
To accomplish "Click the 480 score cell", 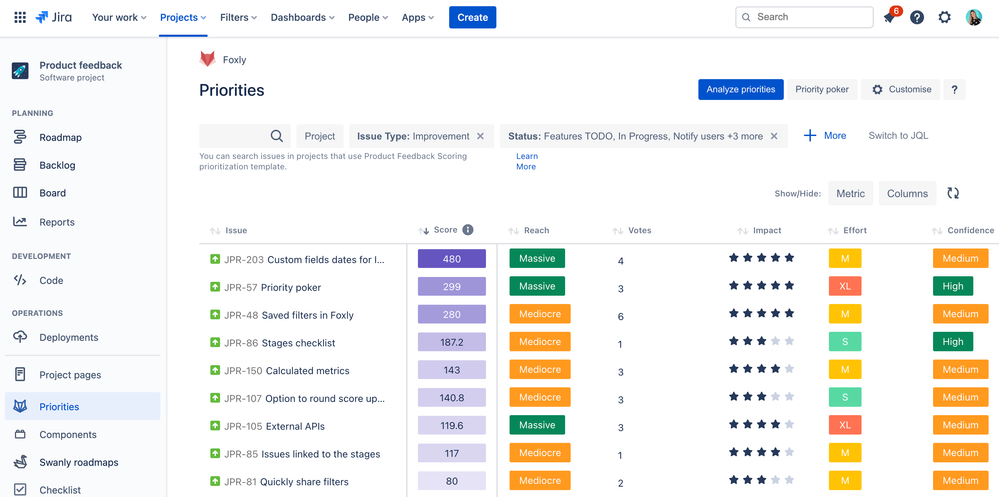I will (452, 259).
